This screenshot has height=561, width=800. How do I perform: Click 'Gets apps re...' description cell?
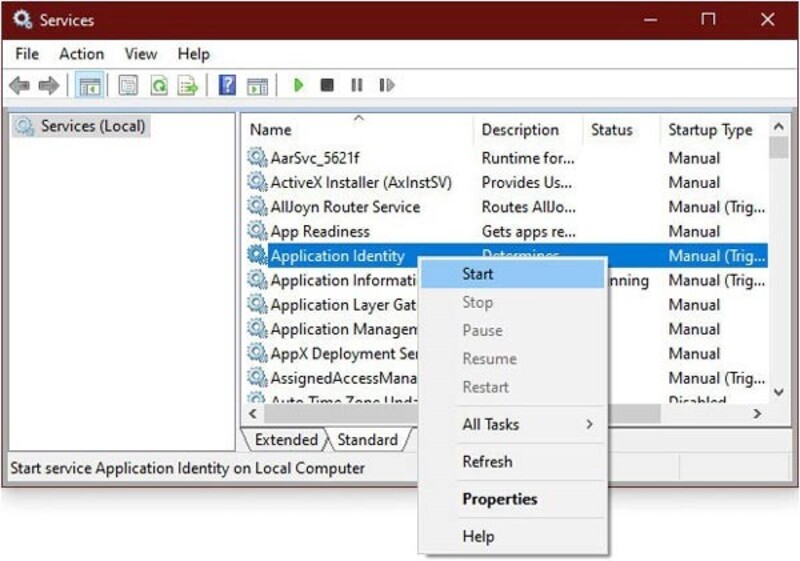pos(529,232)
